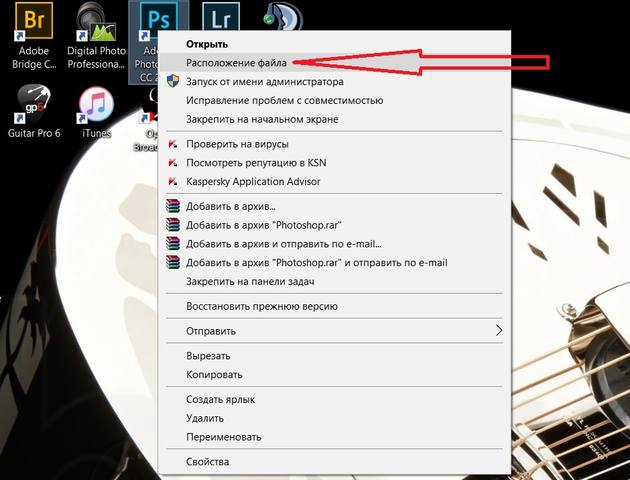
Task: Choose Расположение файла in the context menu
Action: click(x=335, y=63)
